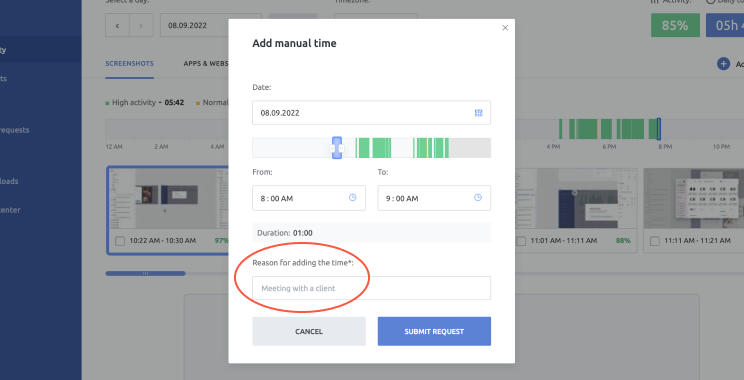Click the To time field 9:00 AM
744x380 pixels.
(x=434, y=198)
